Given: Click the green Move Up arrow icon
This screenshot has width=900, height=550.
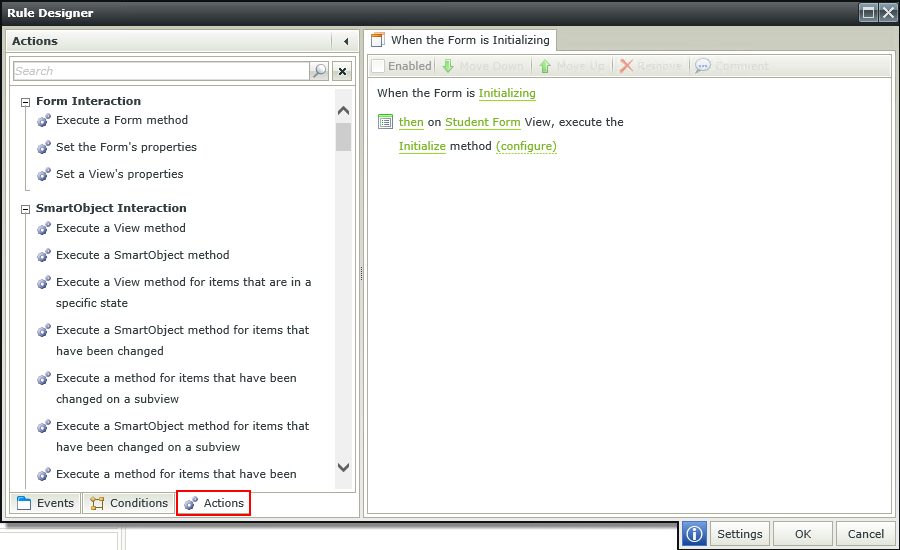Looking at the screenshot, I should (545, 66).
